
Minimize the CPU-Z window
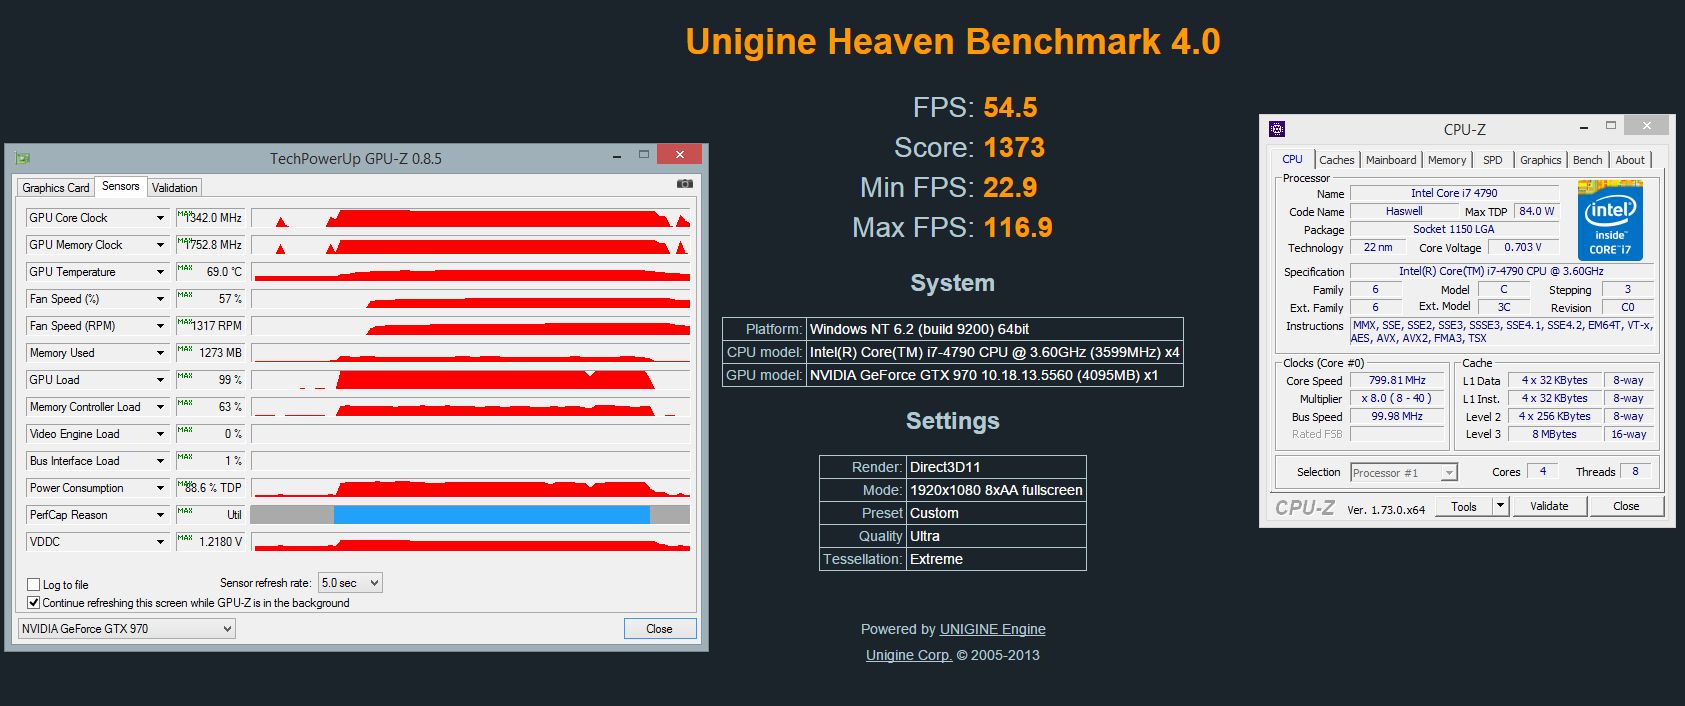coord(1584,127)
